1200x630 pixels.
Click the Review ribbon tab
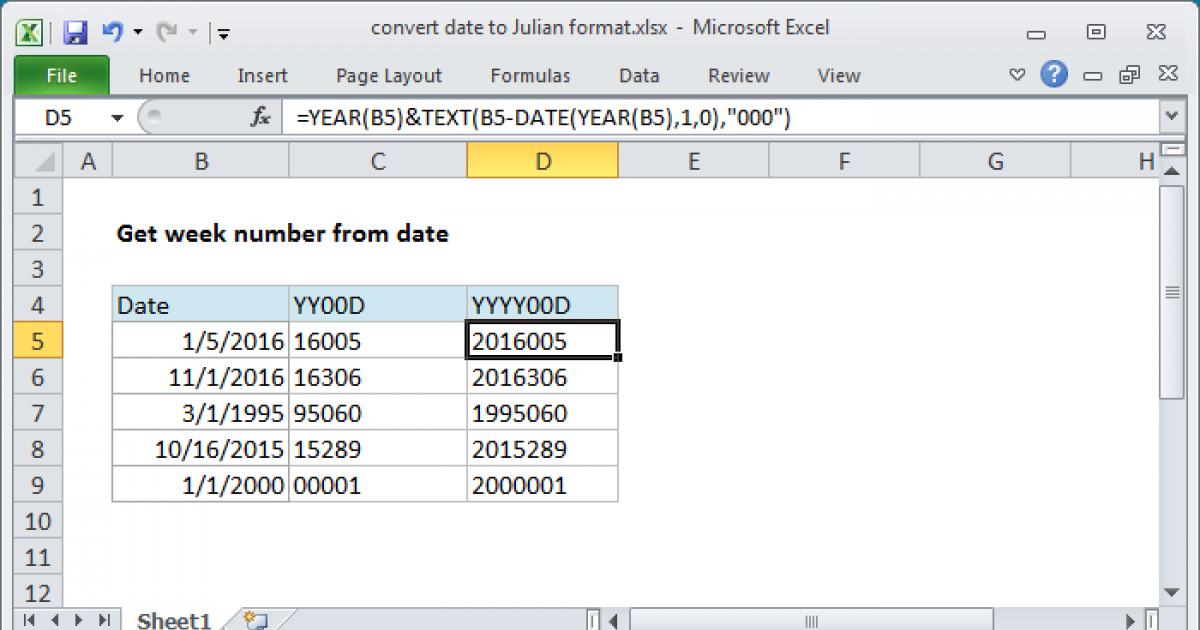pos(737,75)
